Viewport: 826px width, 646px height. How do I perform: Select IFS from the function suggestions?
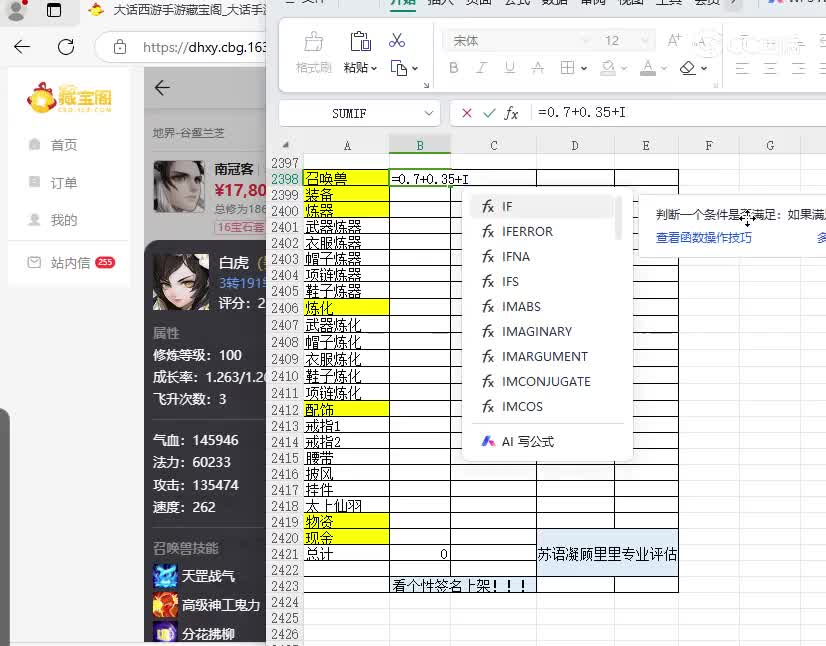[541, 281]
